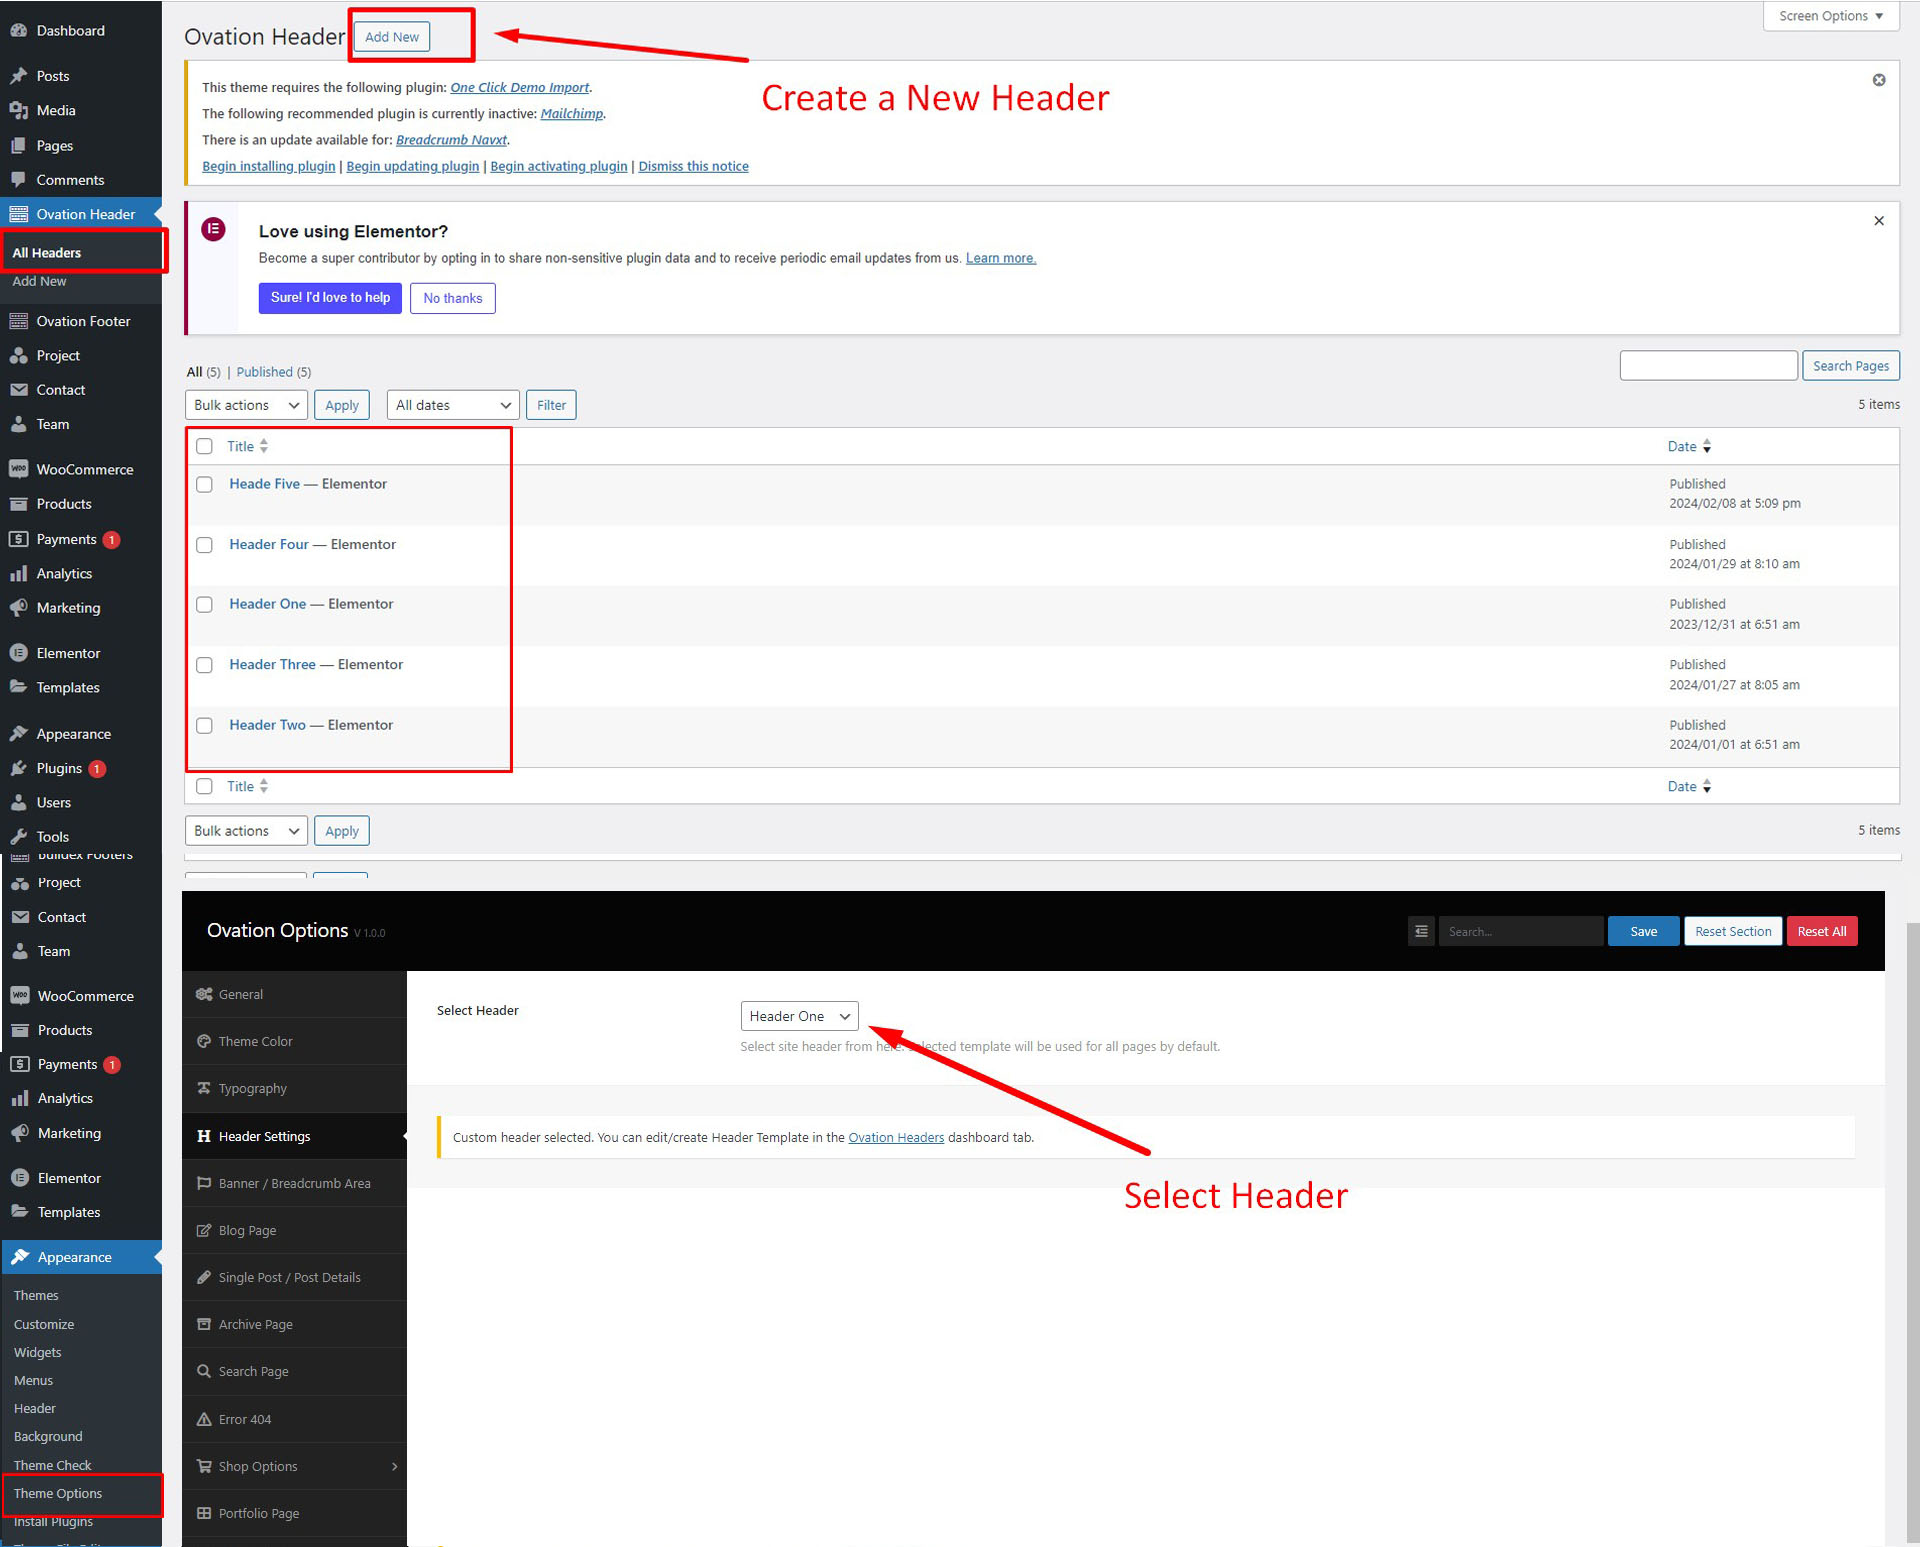Sort by the top Title column header
This screenshot has width=1920, height=1547.
[x=247, y=446]
